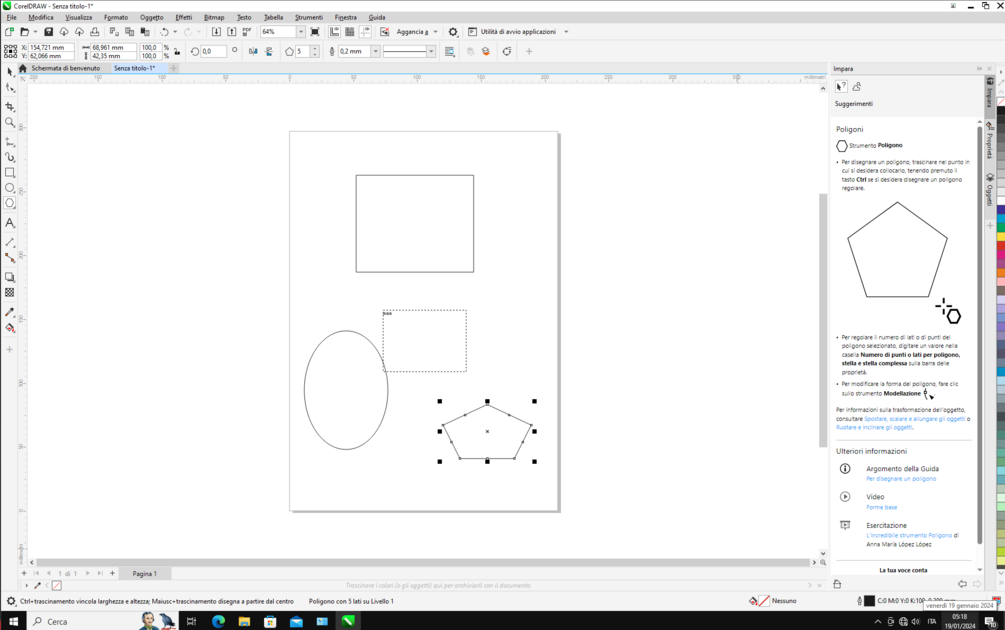Select the Pagina 1 page tab
The width and height of the screenshot is (1005, 630).
point(144,574)
